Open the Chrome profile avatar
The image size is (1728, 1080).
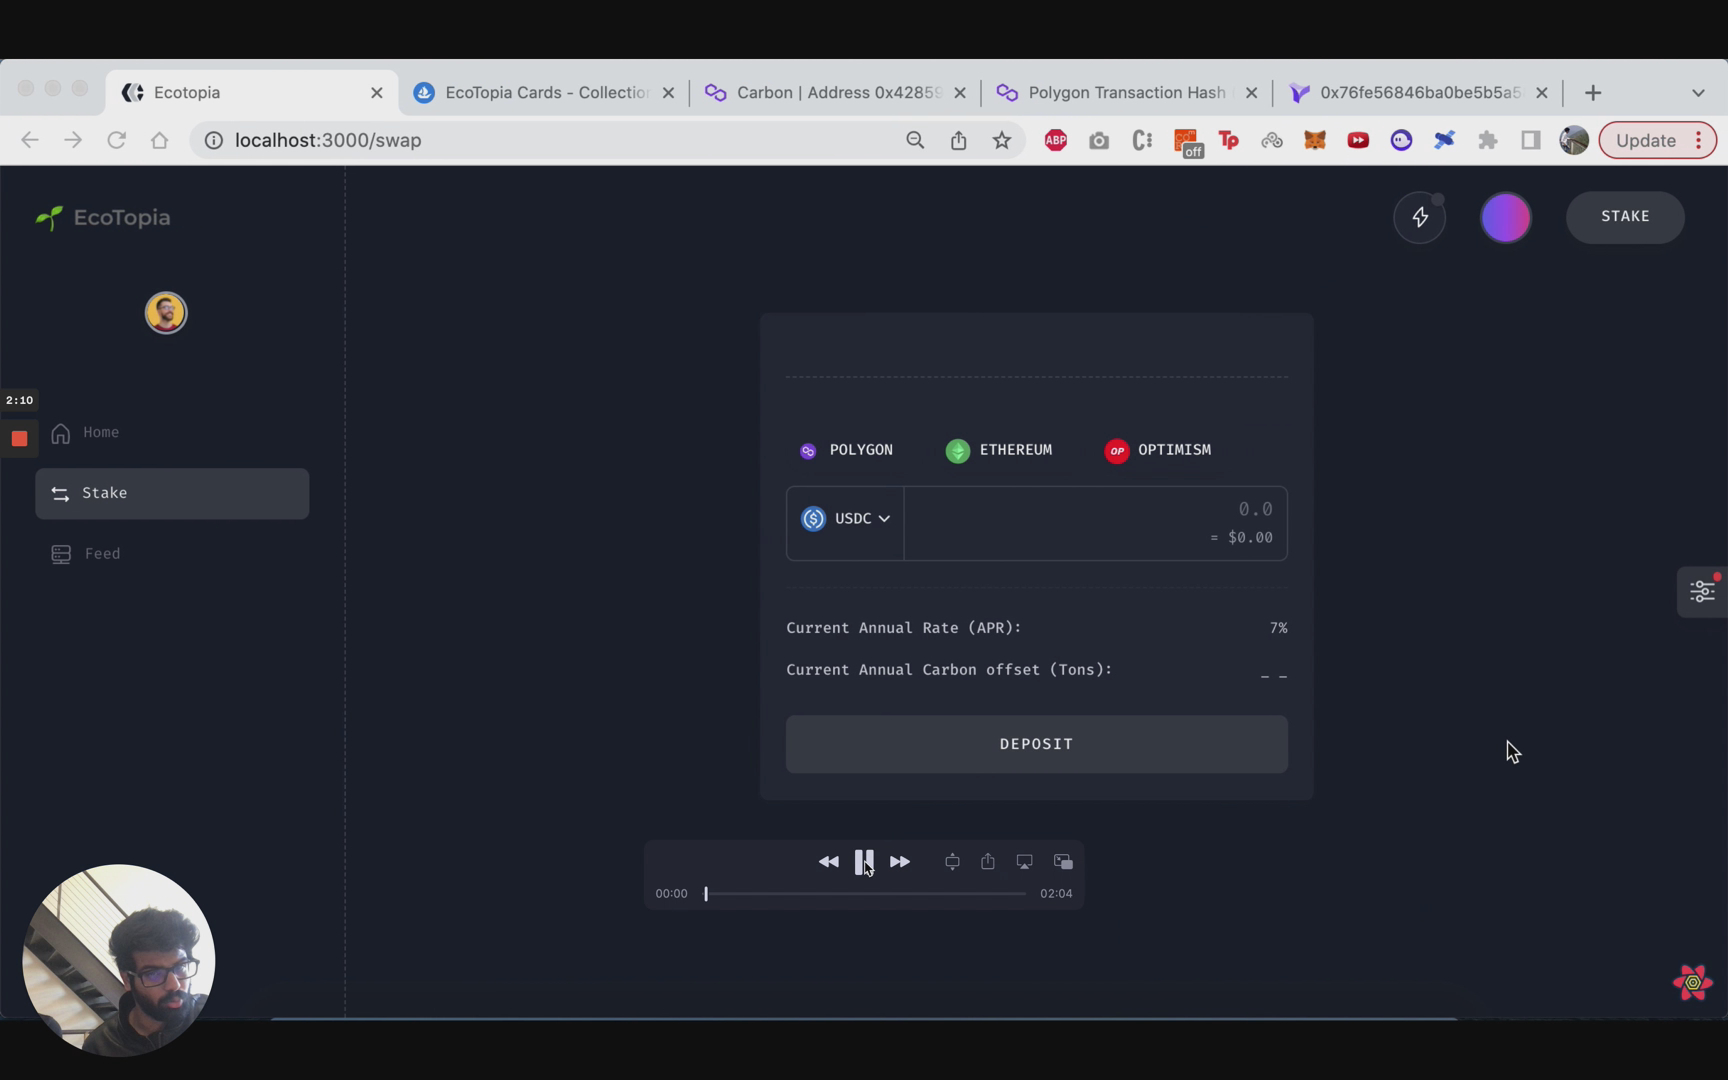(x=1574, y=141)
